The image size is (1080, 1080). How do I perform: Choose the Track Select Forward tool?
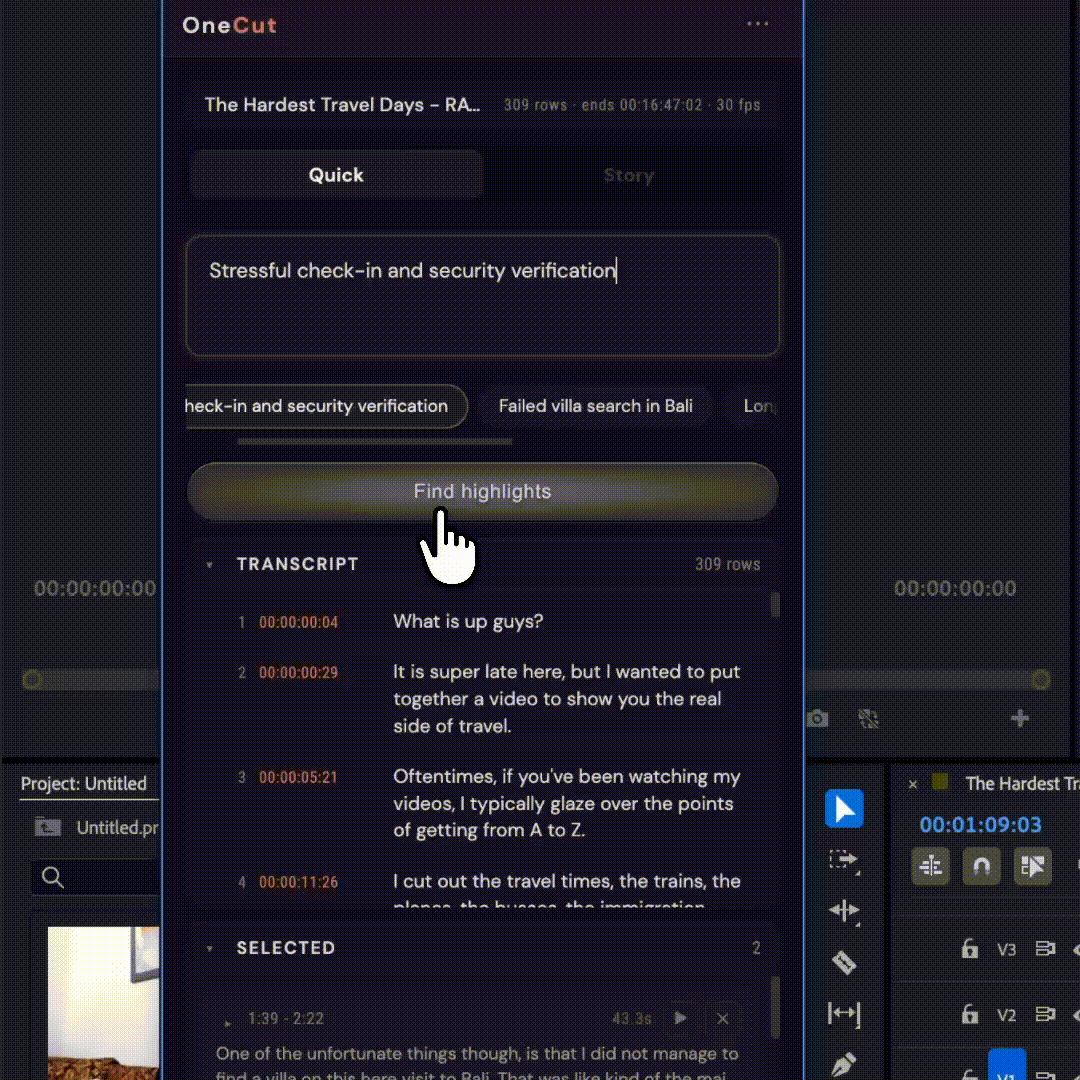click(x=844, y=860)
